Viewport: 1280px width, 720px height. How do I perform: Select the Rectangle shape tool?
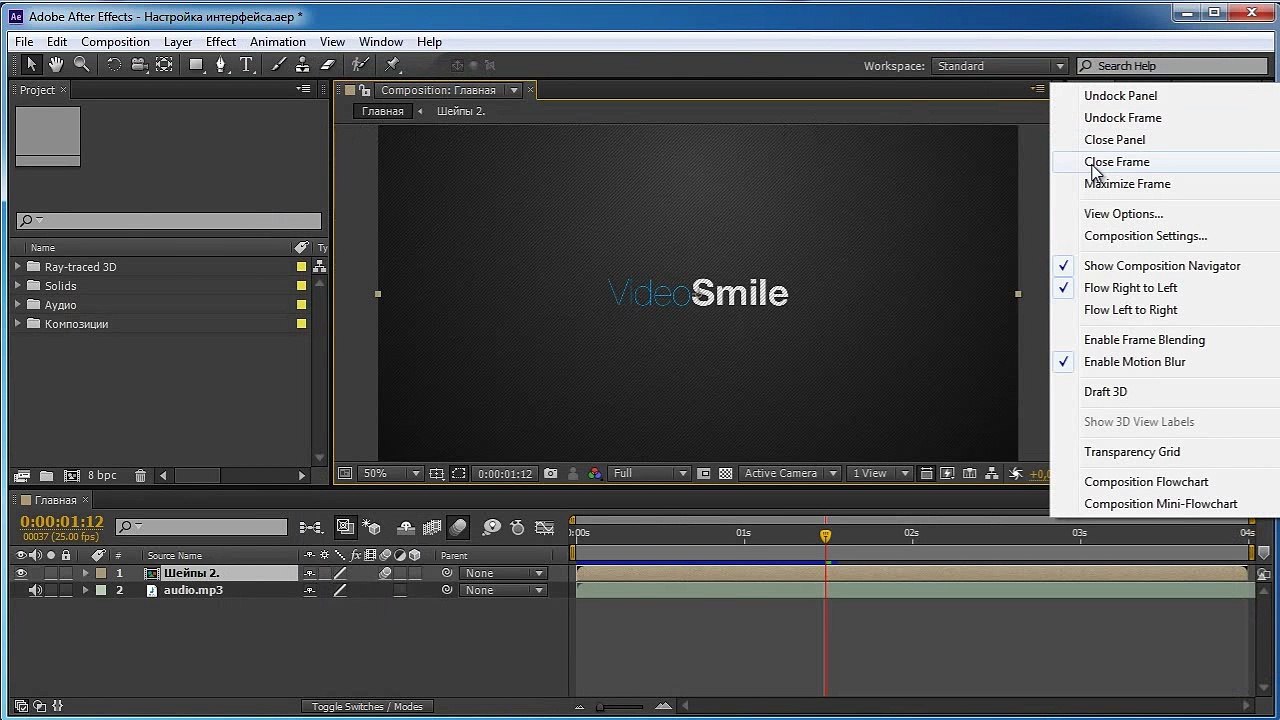197,65
